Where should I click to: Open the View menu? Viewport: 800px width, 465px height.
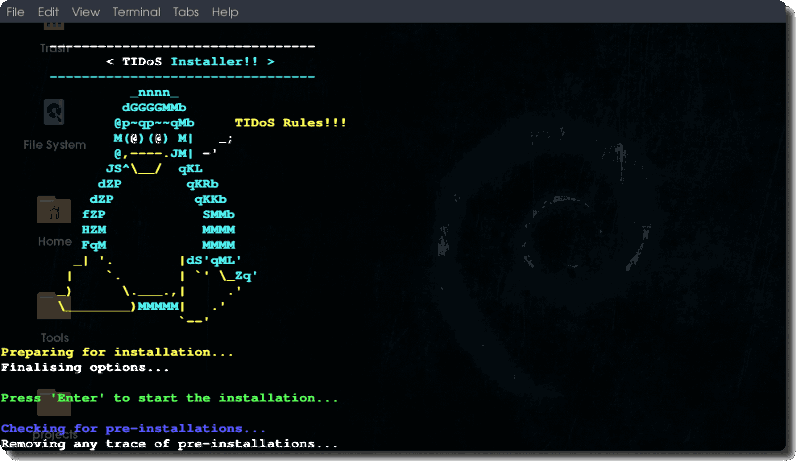click(x=86, y=12)
